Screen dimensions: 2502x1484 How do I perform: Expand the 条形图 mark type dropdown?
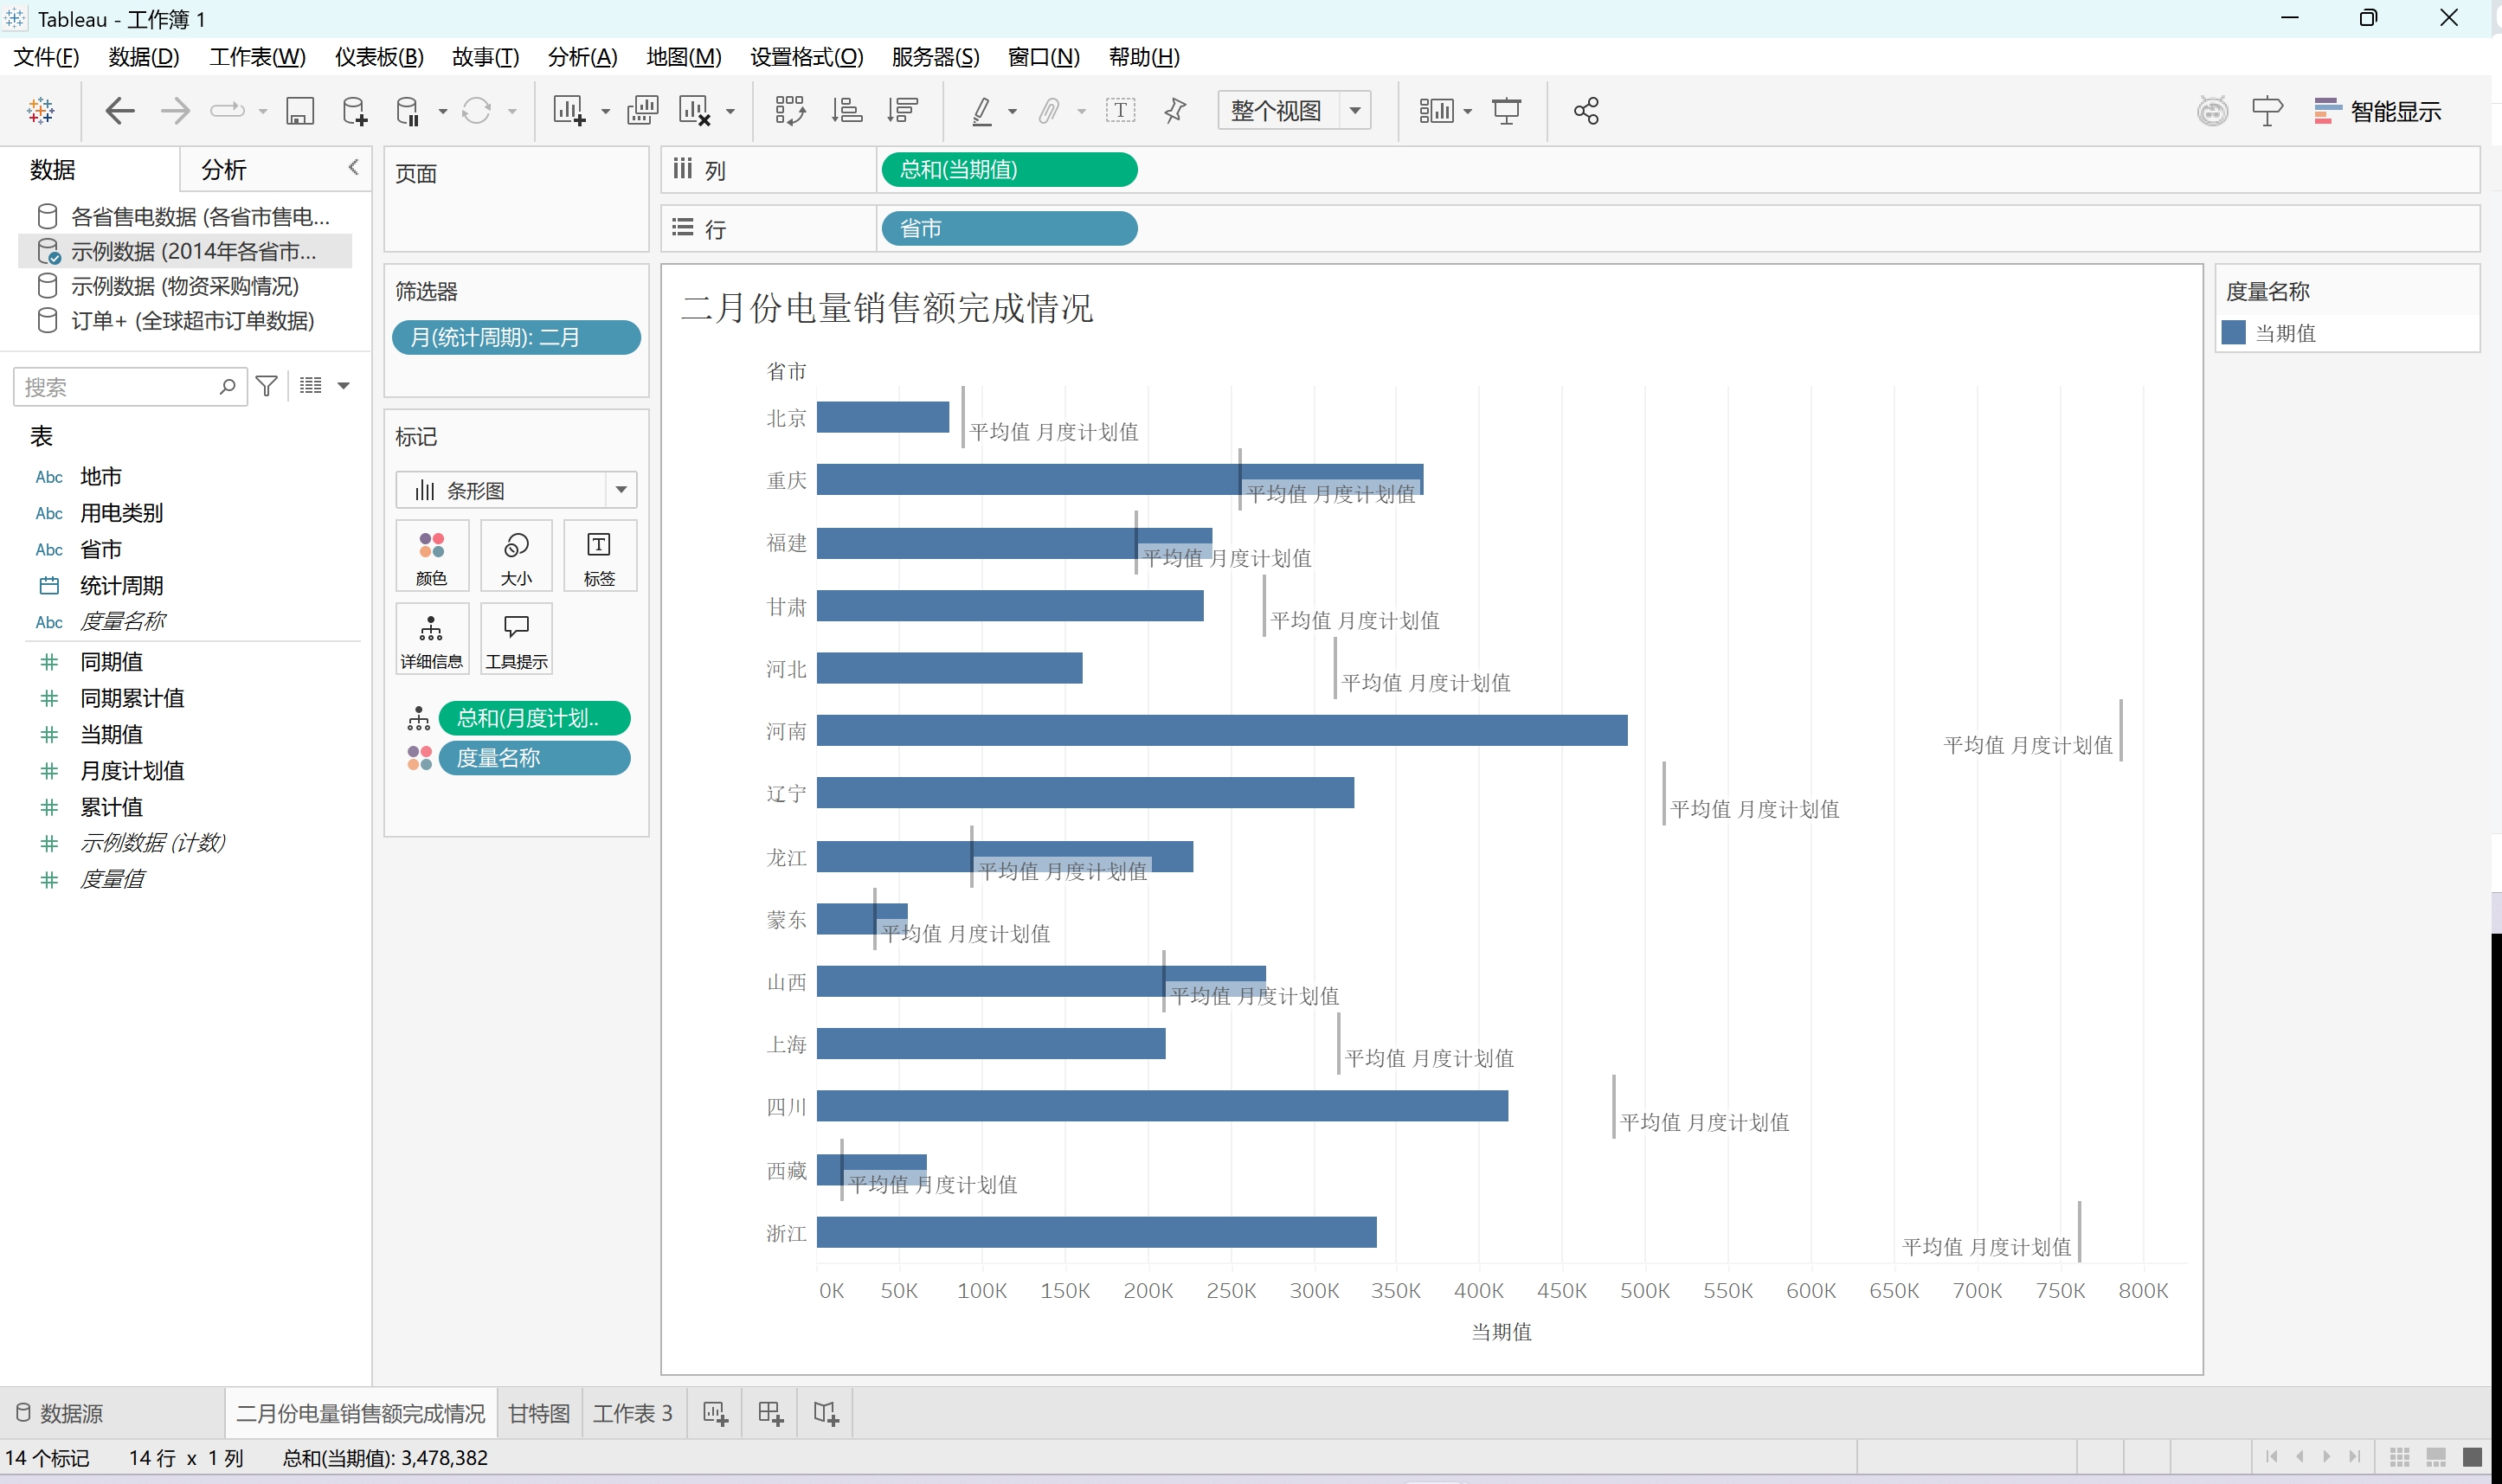click(x=620, y=490)
